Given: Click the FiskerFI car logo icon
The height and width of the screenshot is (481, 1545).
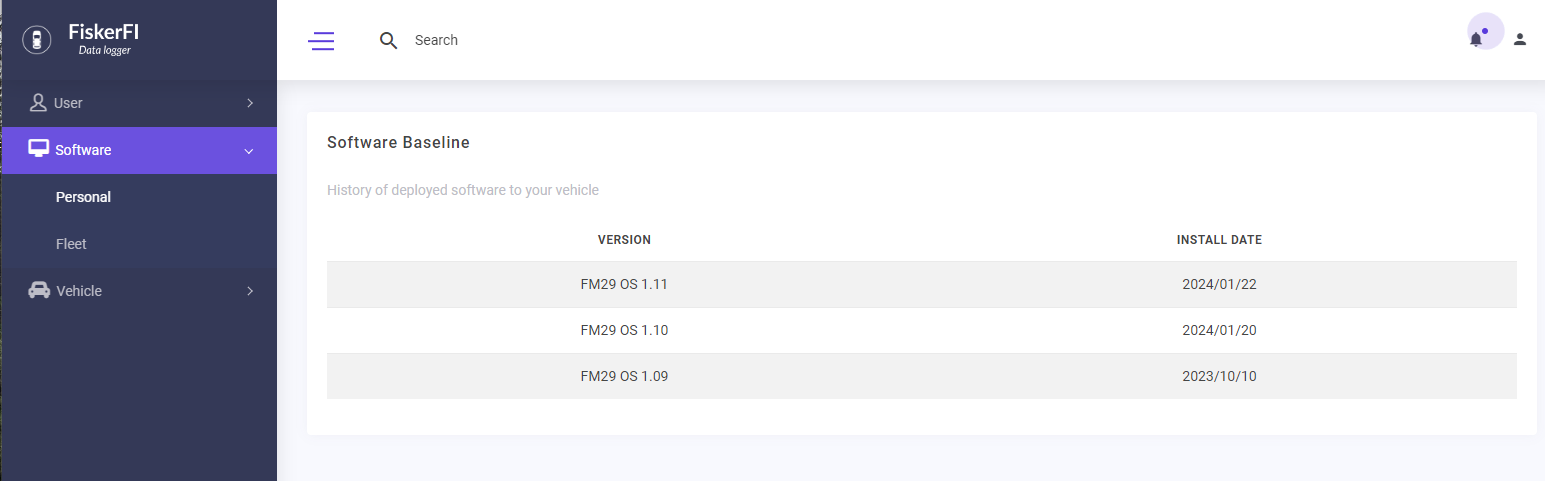Looking at the screenshot, I should [x=37, y=40].
